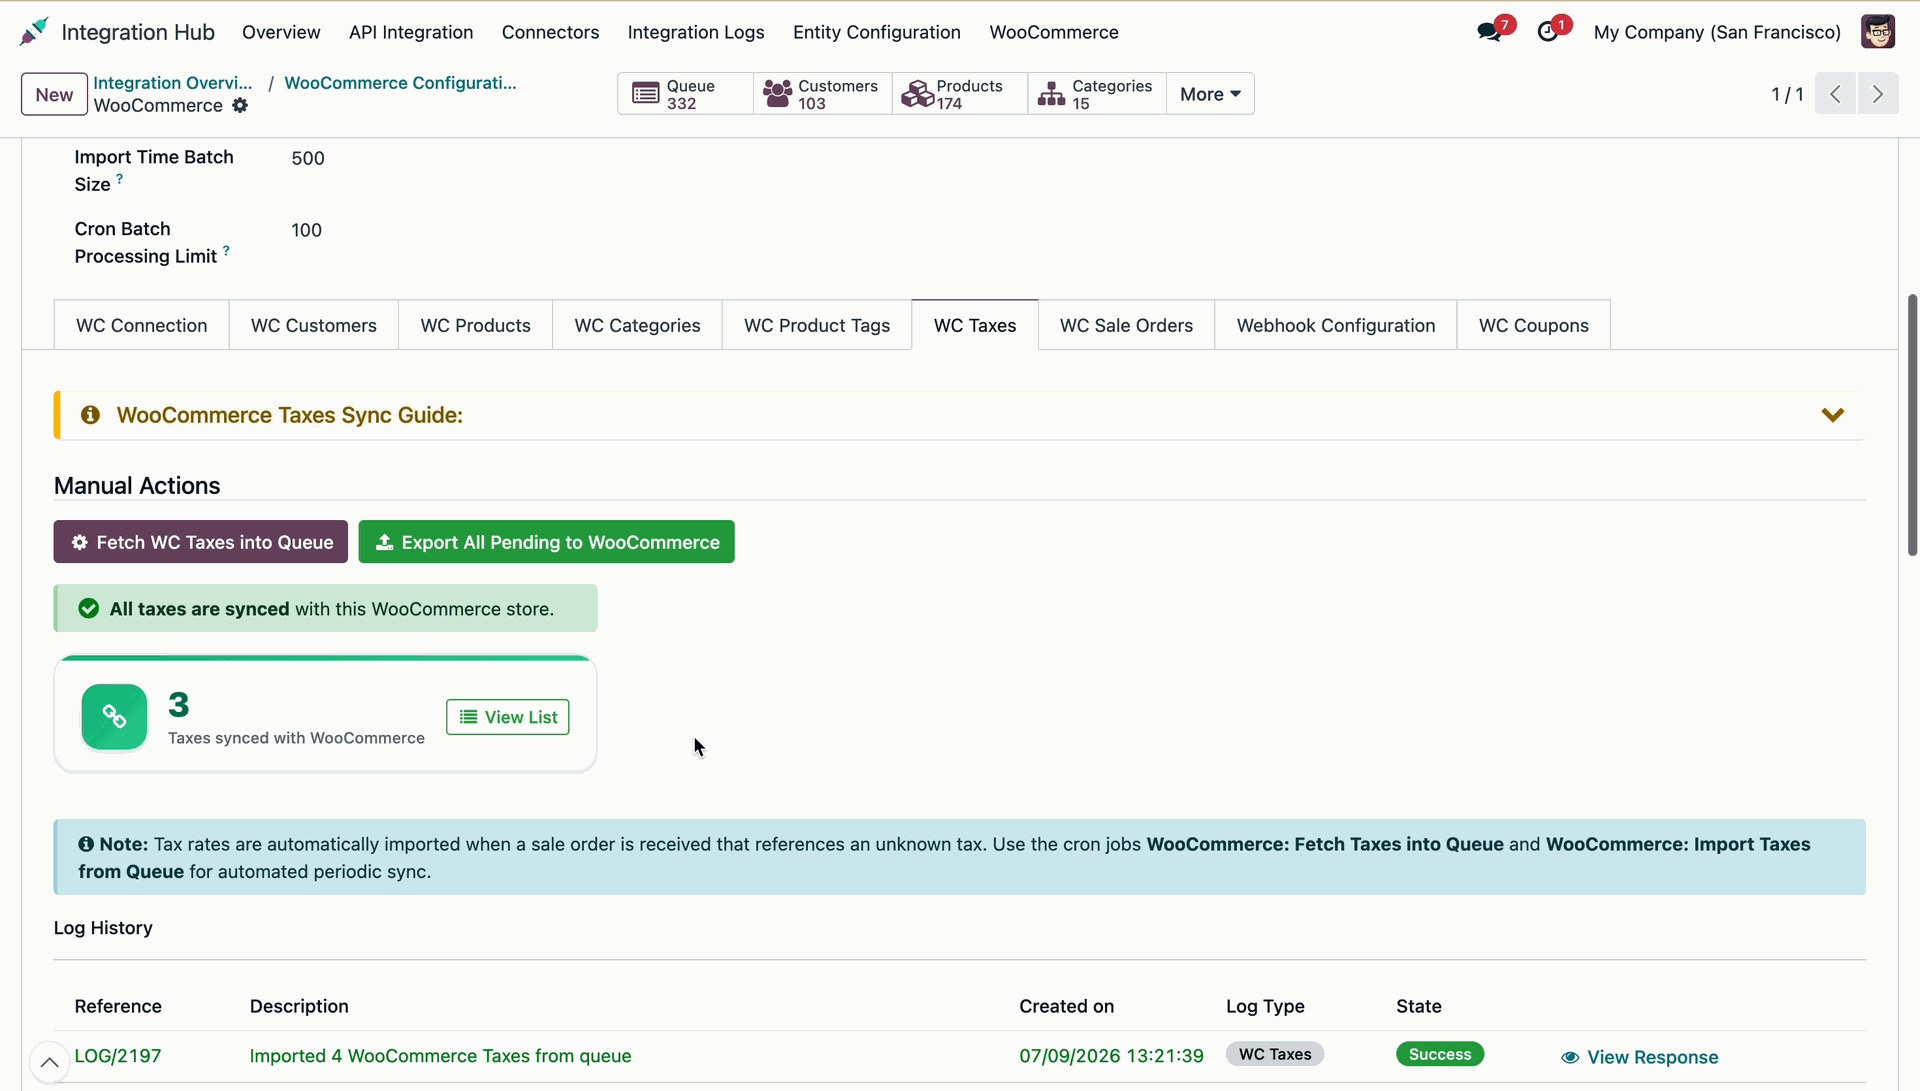Switch to the WC Sale Orders tab
1920x1091 pixels.
click(1126, 325)
